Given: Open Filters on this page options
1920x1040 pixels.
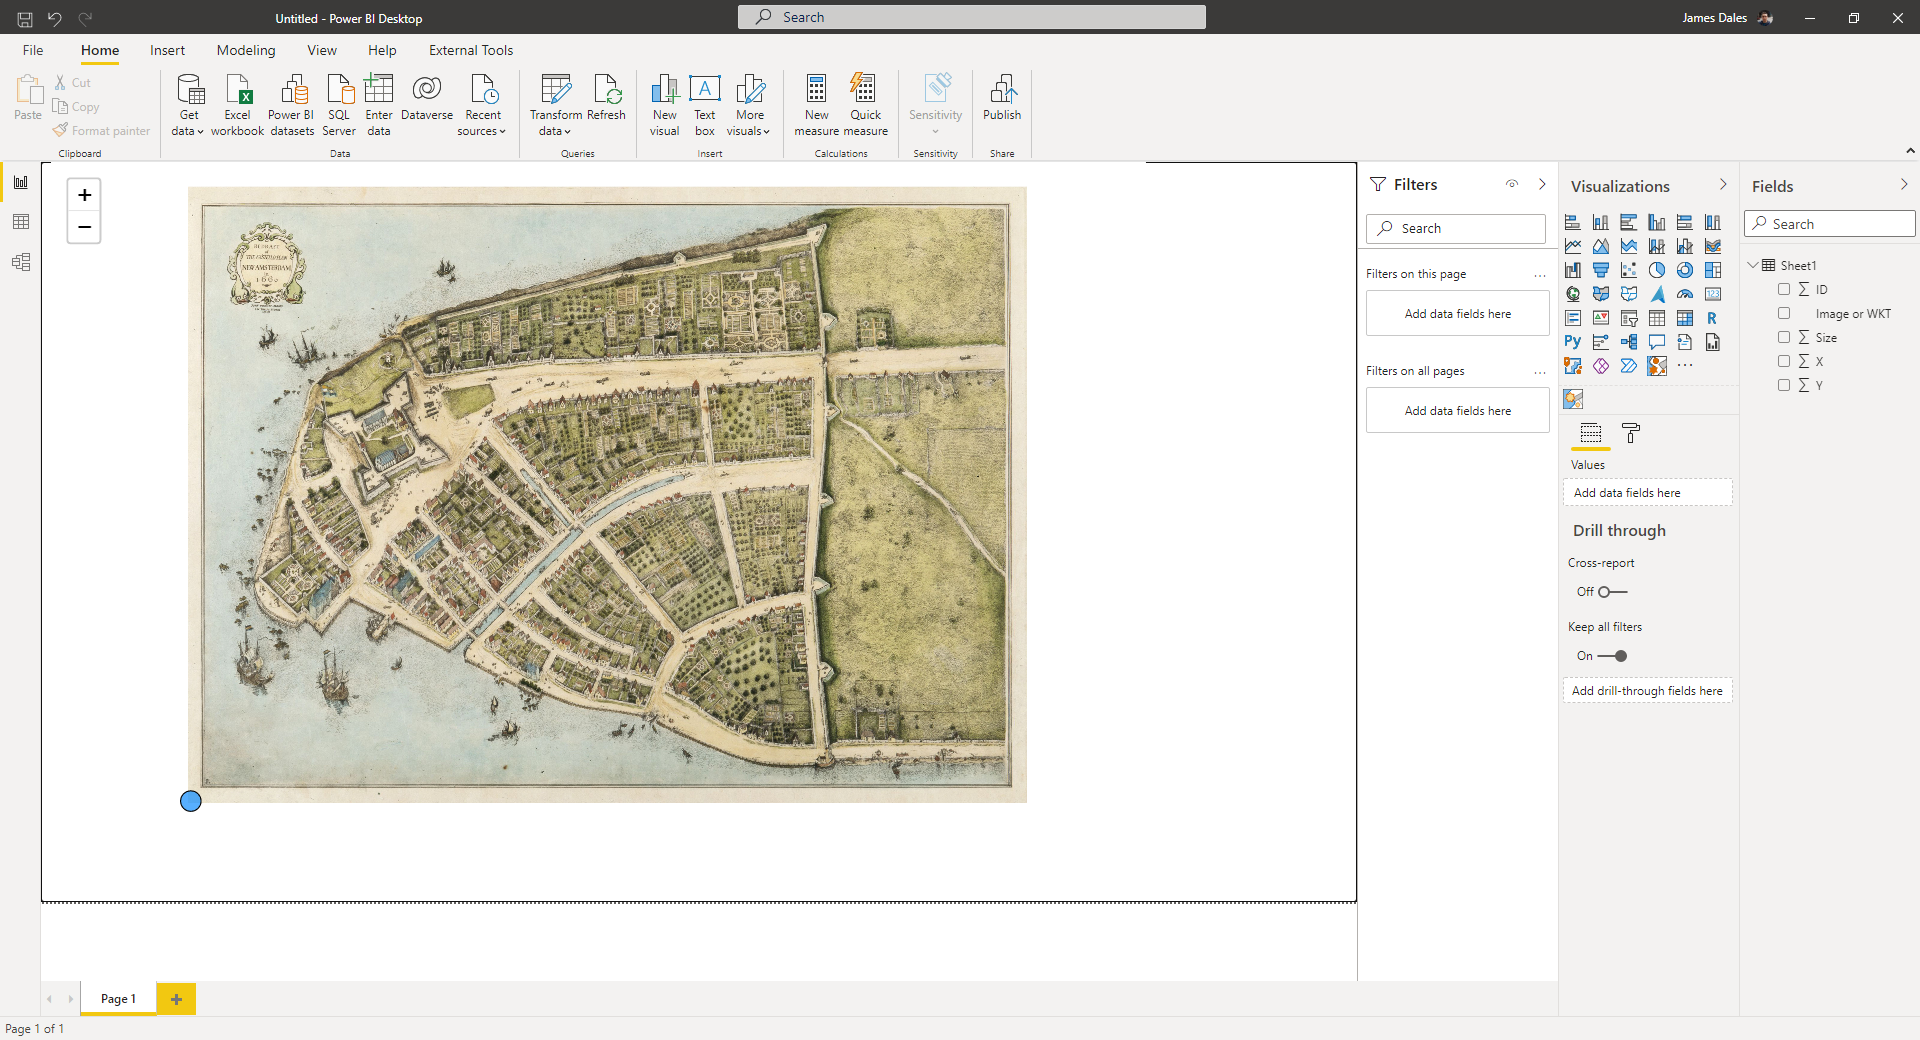Looking at the screenshot, I should click(x=1540, y=274).
